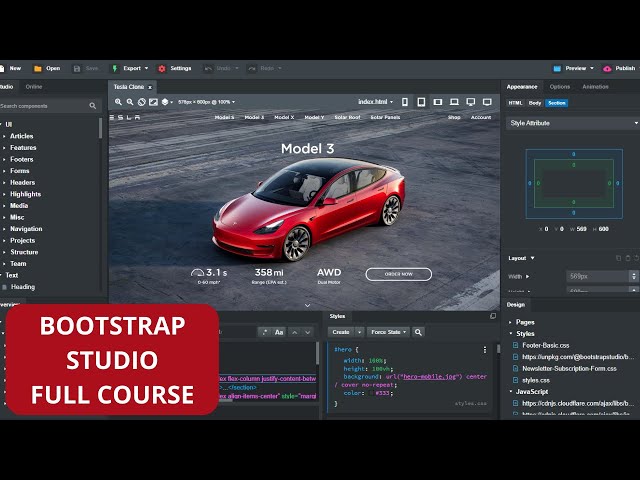
Task: Switch stage to widescreen monitor size
Action: coord(487,102)
